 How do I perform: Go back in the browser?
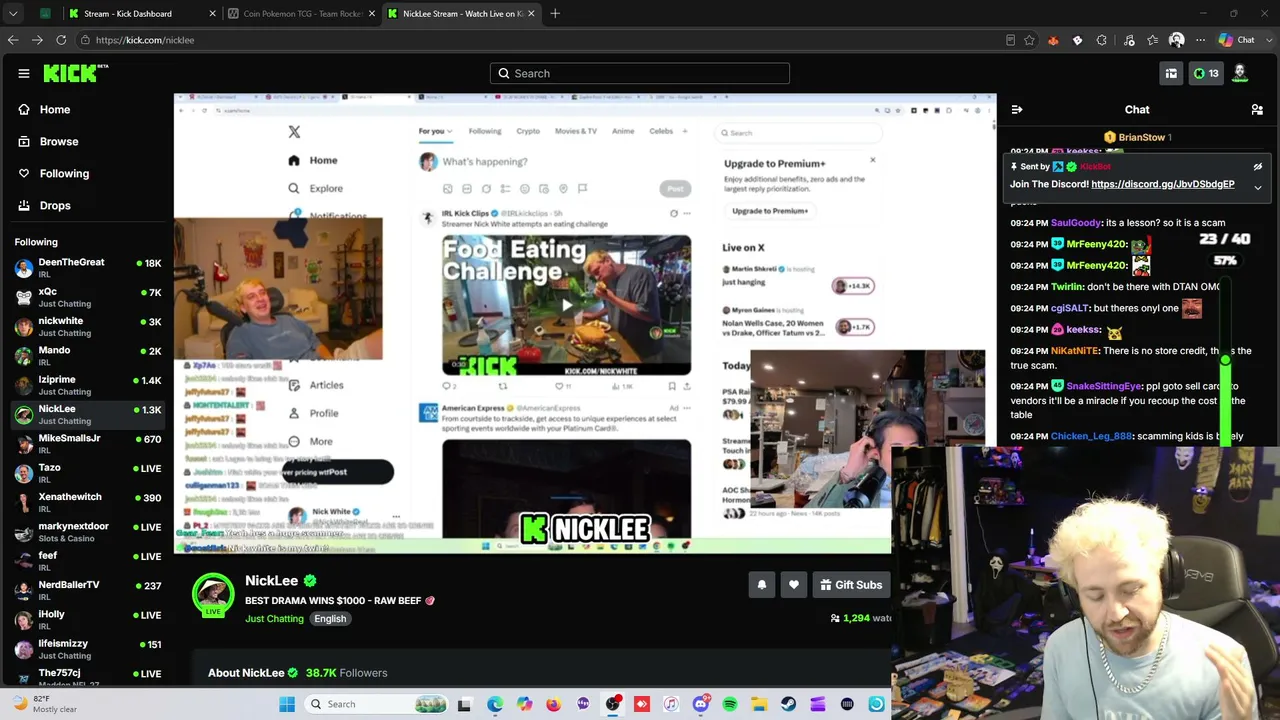coord(13,40)
